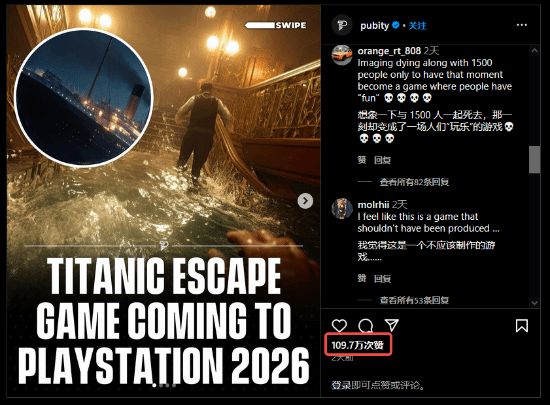Screen dimensions: 550x405
Task: Reply to orange_rt_808's comment via 回复
Action: (x=382, y=160)
